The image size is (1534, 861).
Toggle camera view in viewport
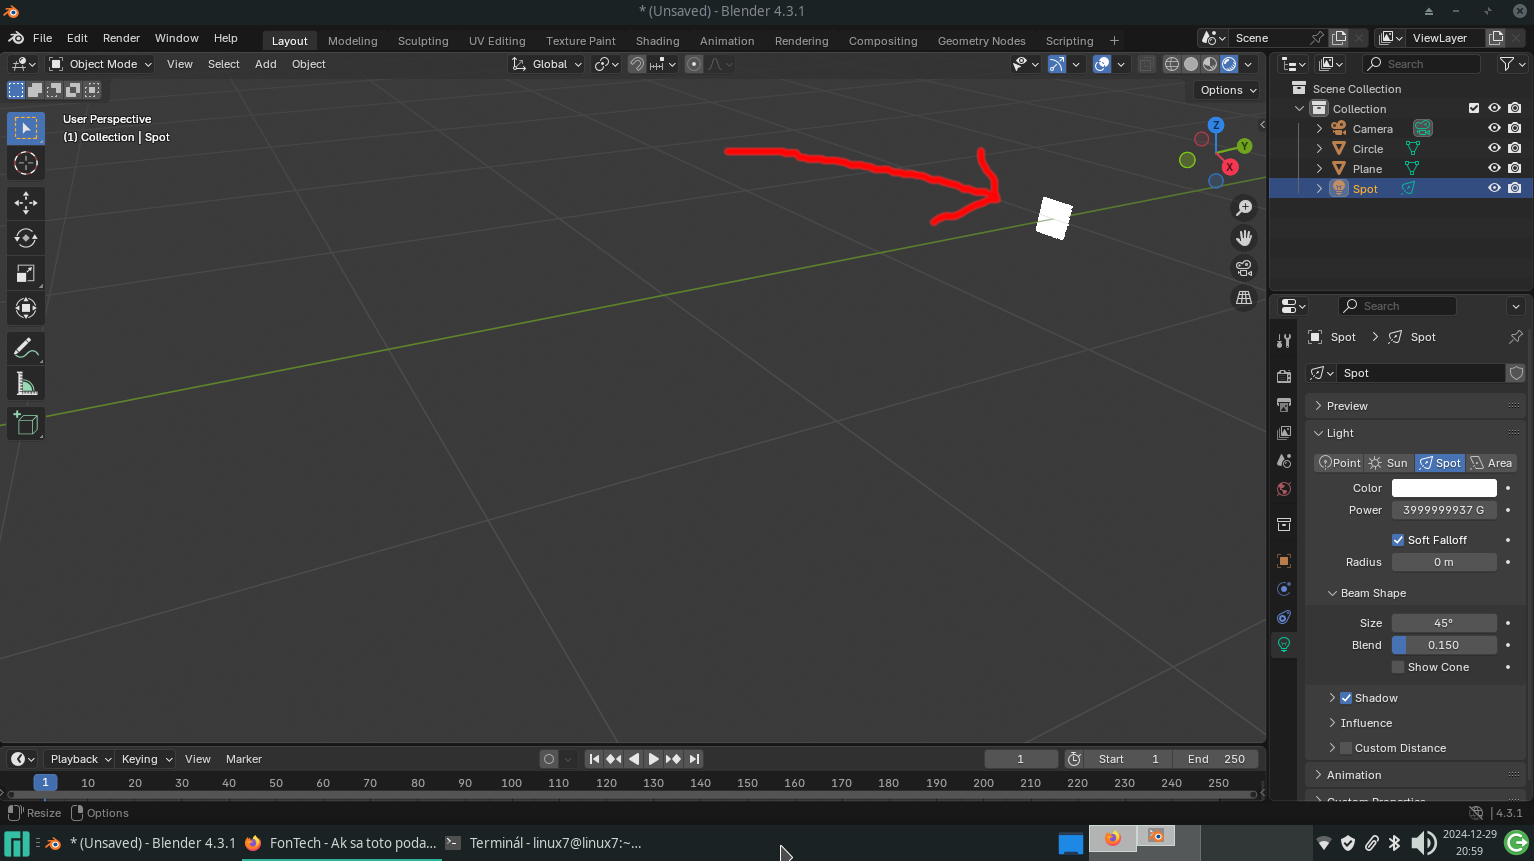(1244, 268)
